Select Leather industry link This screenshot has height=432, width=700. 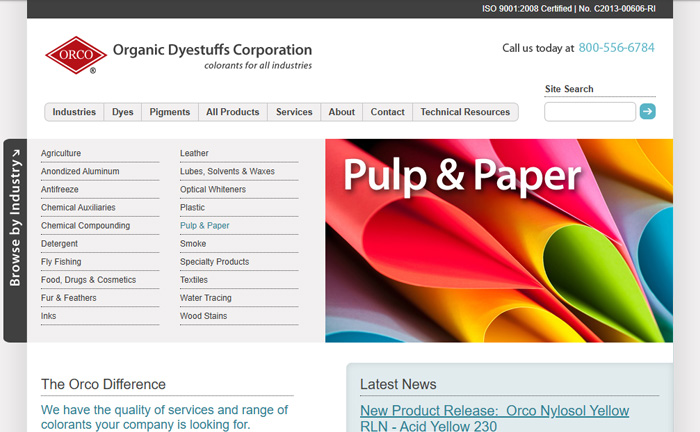pyautogui.click(x=194, y=153)
